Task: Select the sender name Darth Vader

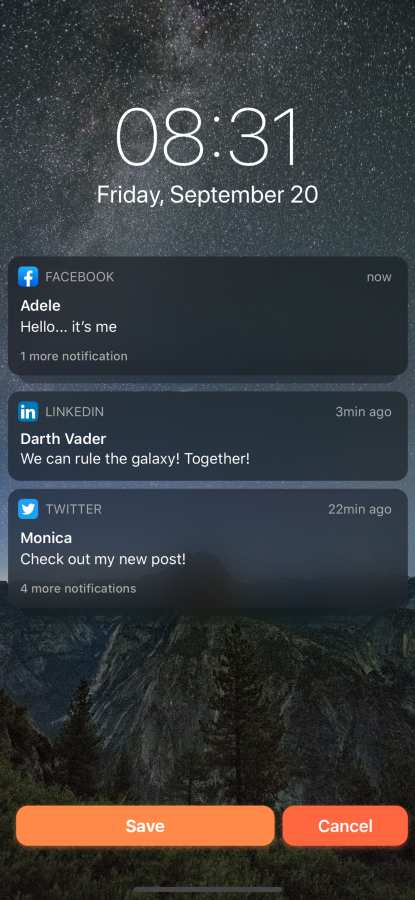Action: point(63,439)
